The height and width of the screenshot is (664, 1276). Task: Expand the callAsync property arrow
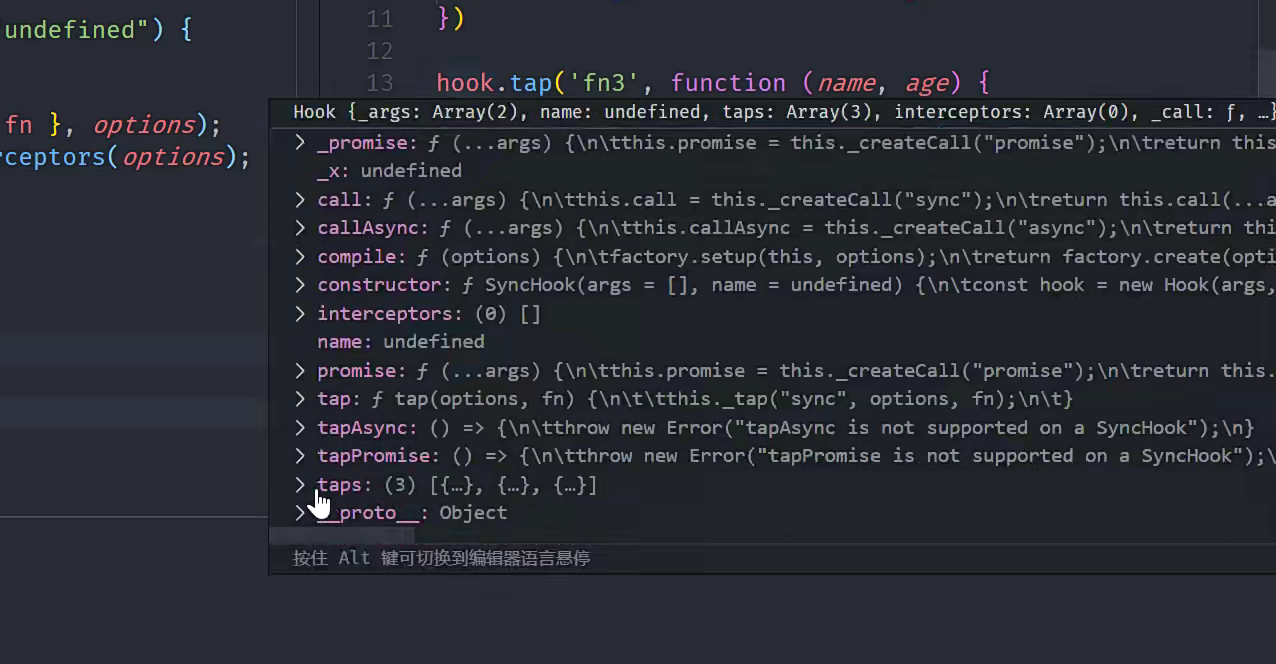(300, 228)
